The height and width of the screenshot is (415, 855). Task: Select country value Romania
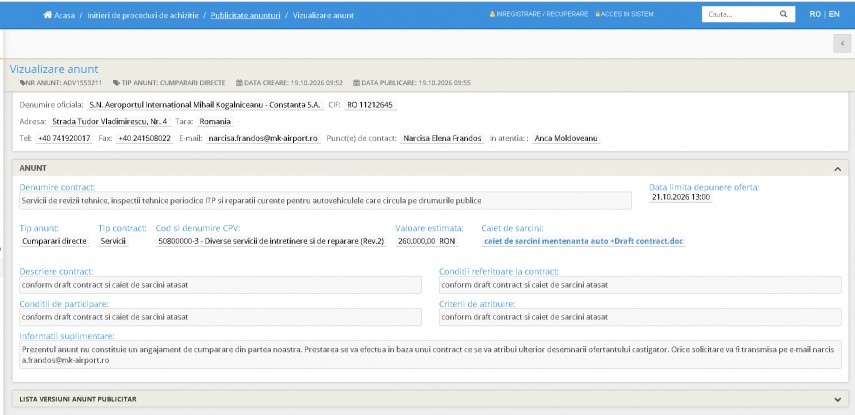click(x=215, y=122)
